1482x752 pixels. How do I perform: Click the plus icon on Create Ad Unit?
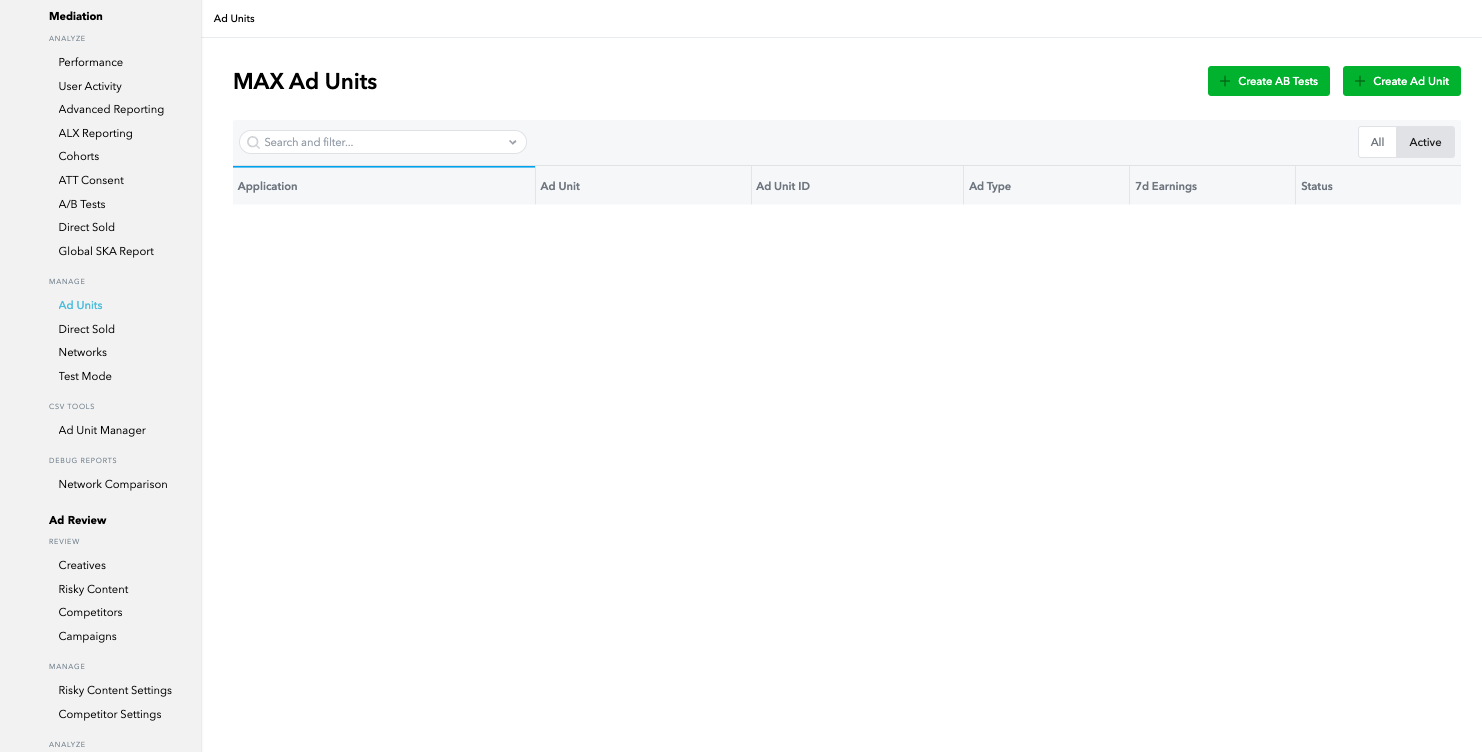(x=1359, y=81)
